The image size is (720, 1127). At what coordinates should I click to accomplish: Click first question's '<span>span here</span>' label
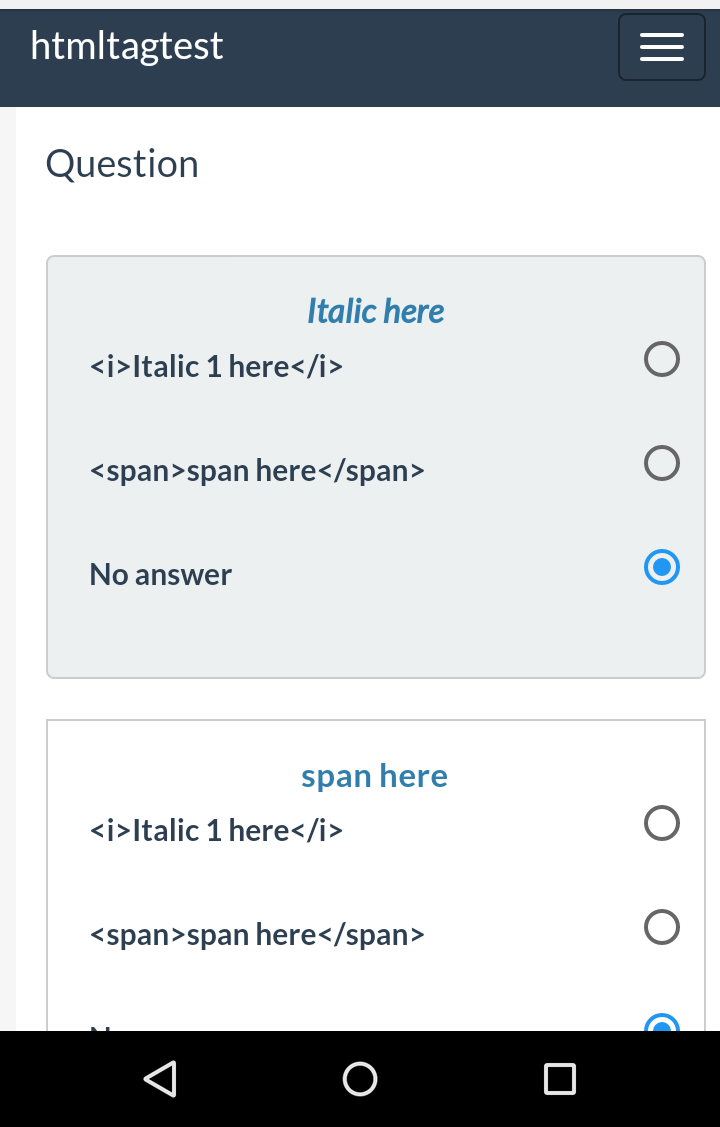click(257, 471)
